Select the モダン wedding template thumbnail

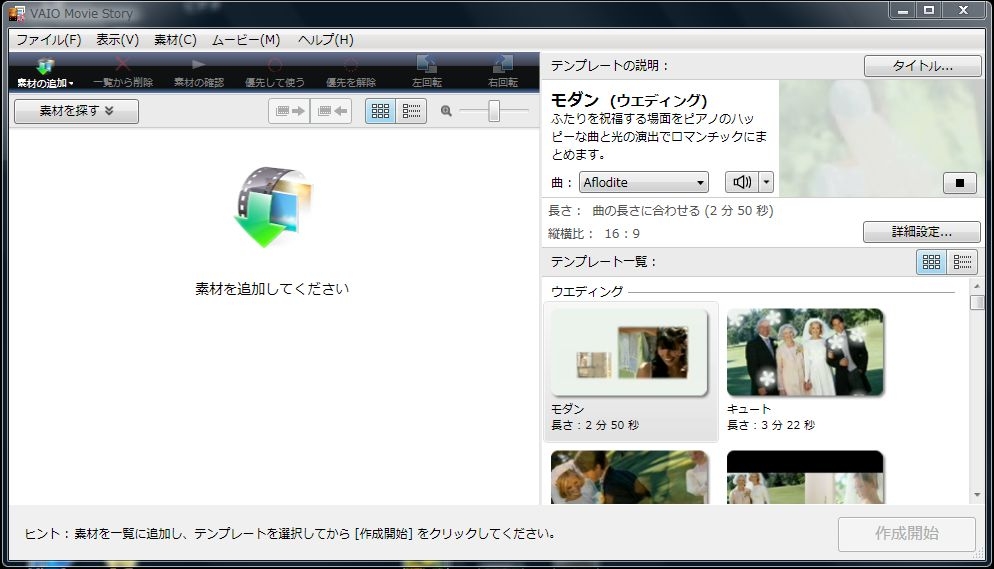(x=629, y=352)
